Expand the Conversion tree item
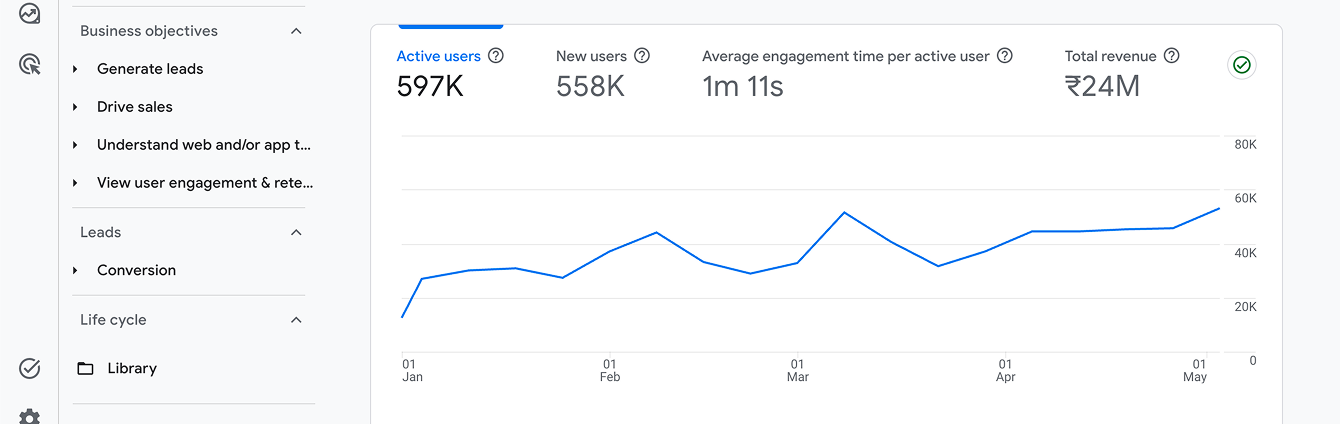Screen dimensions: 1340x424 pyautogui.click(x=76, y=271)
